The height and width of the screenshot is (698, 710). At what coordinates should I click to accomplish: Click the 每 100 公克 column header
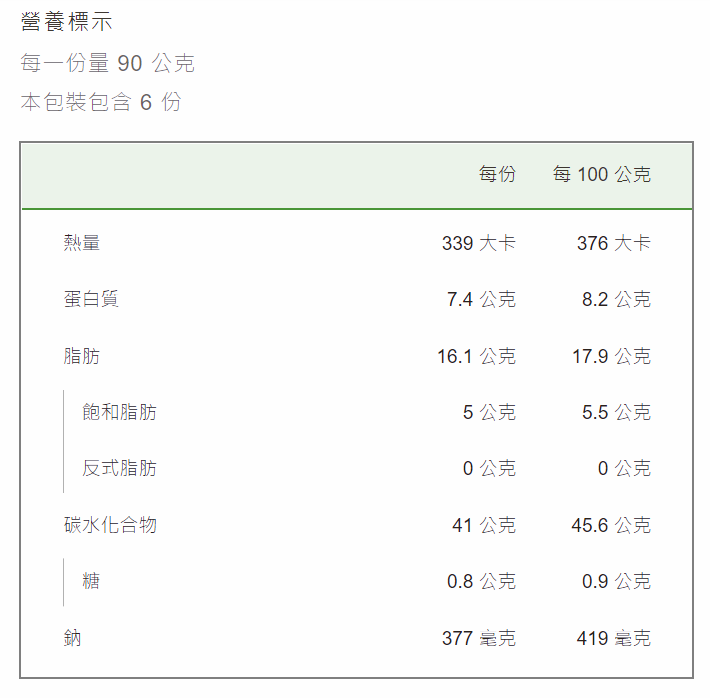602,174
